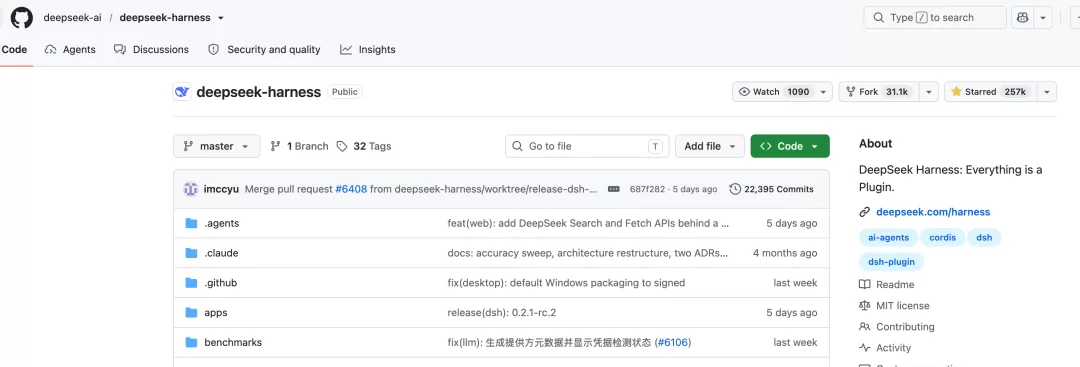Open the deepseek-harness repository avatar icon
Screen dimensions: 1080x367
tap(182, 92)
